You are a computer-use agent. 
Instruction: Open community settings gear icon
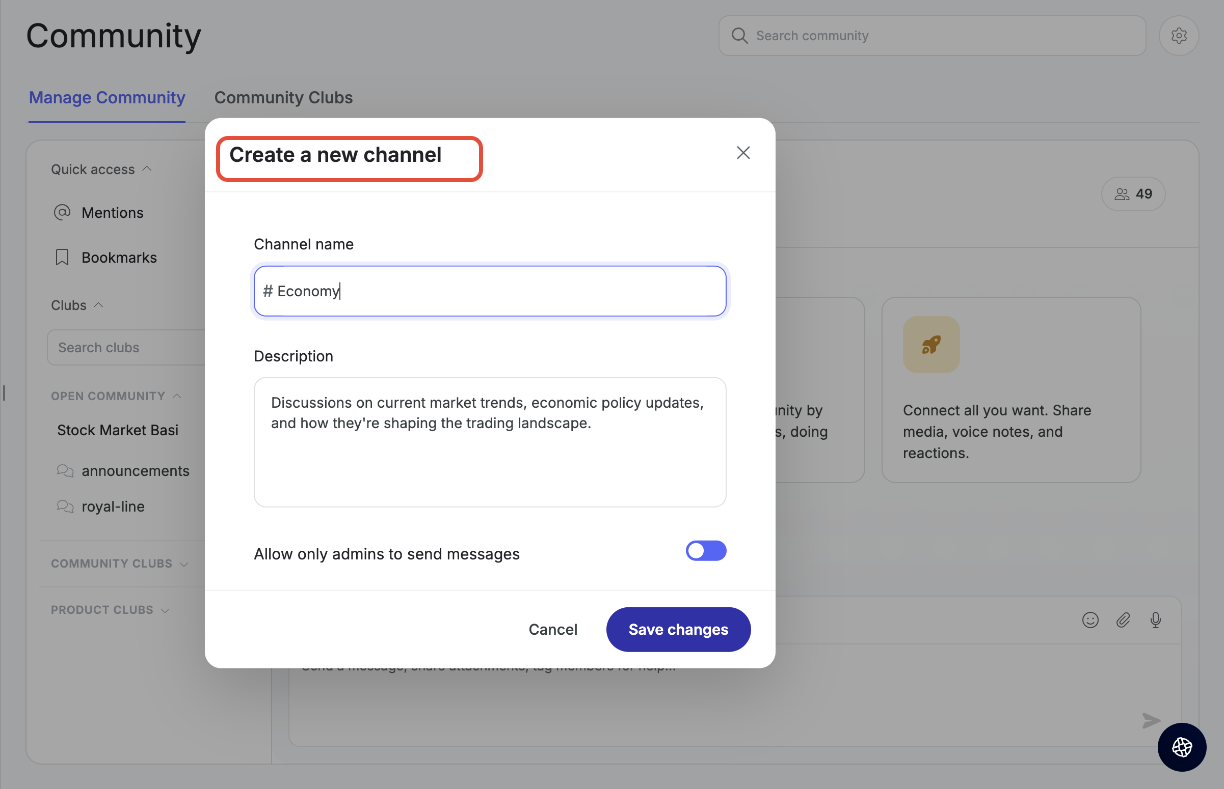pos(1179,36)
